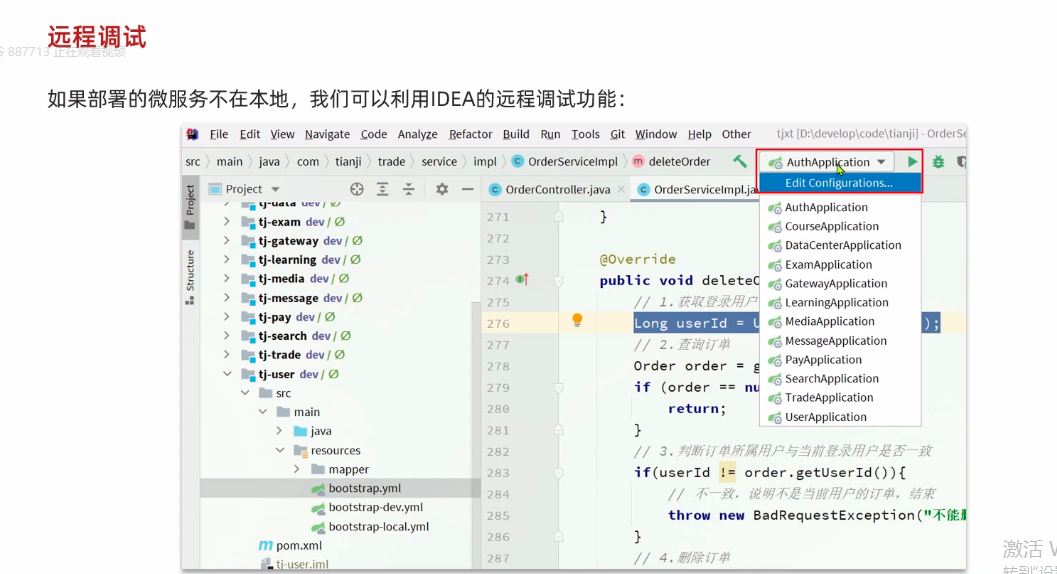Screen dimensions: 1057x574
Task: Select MediaApplication configuration
Action: pyautogui.click(x=840, y=321)
